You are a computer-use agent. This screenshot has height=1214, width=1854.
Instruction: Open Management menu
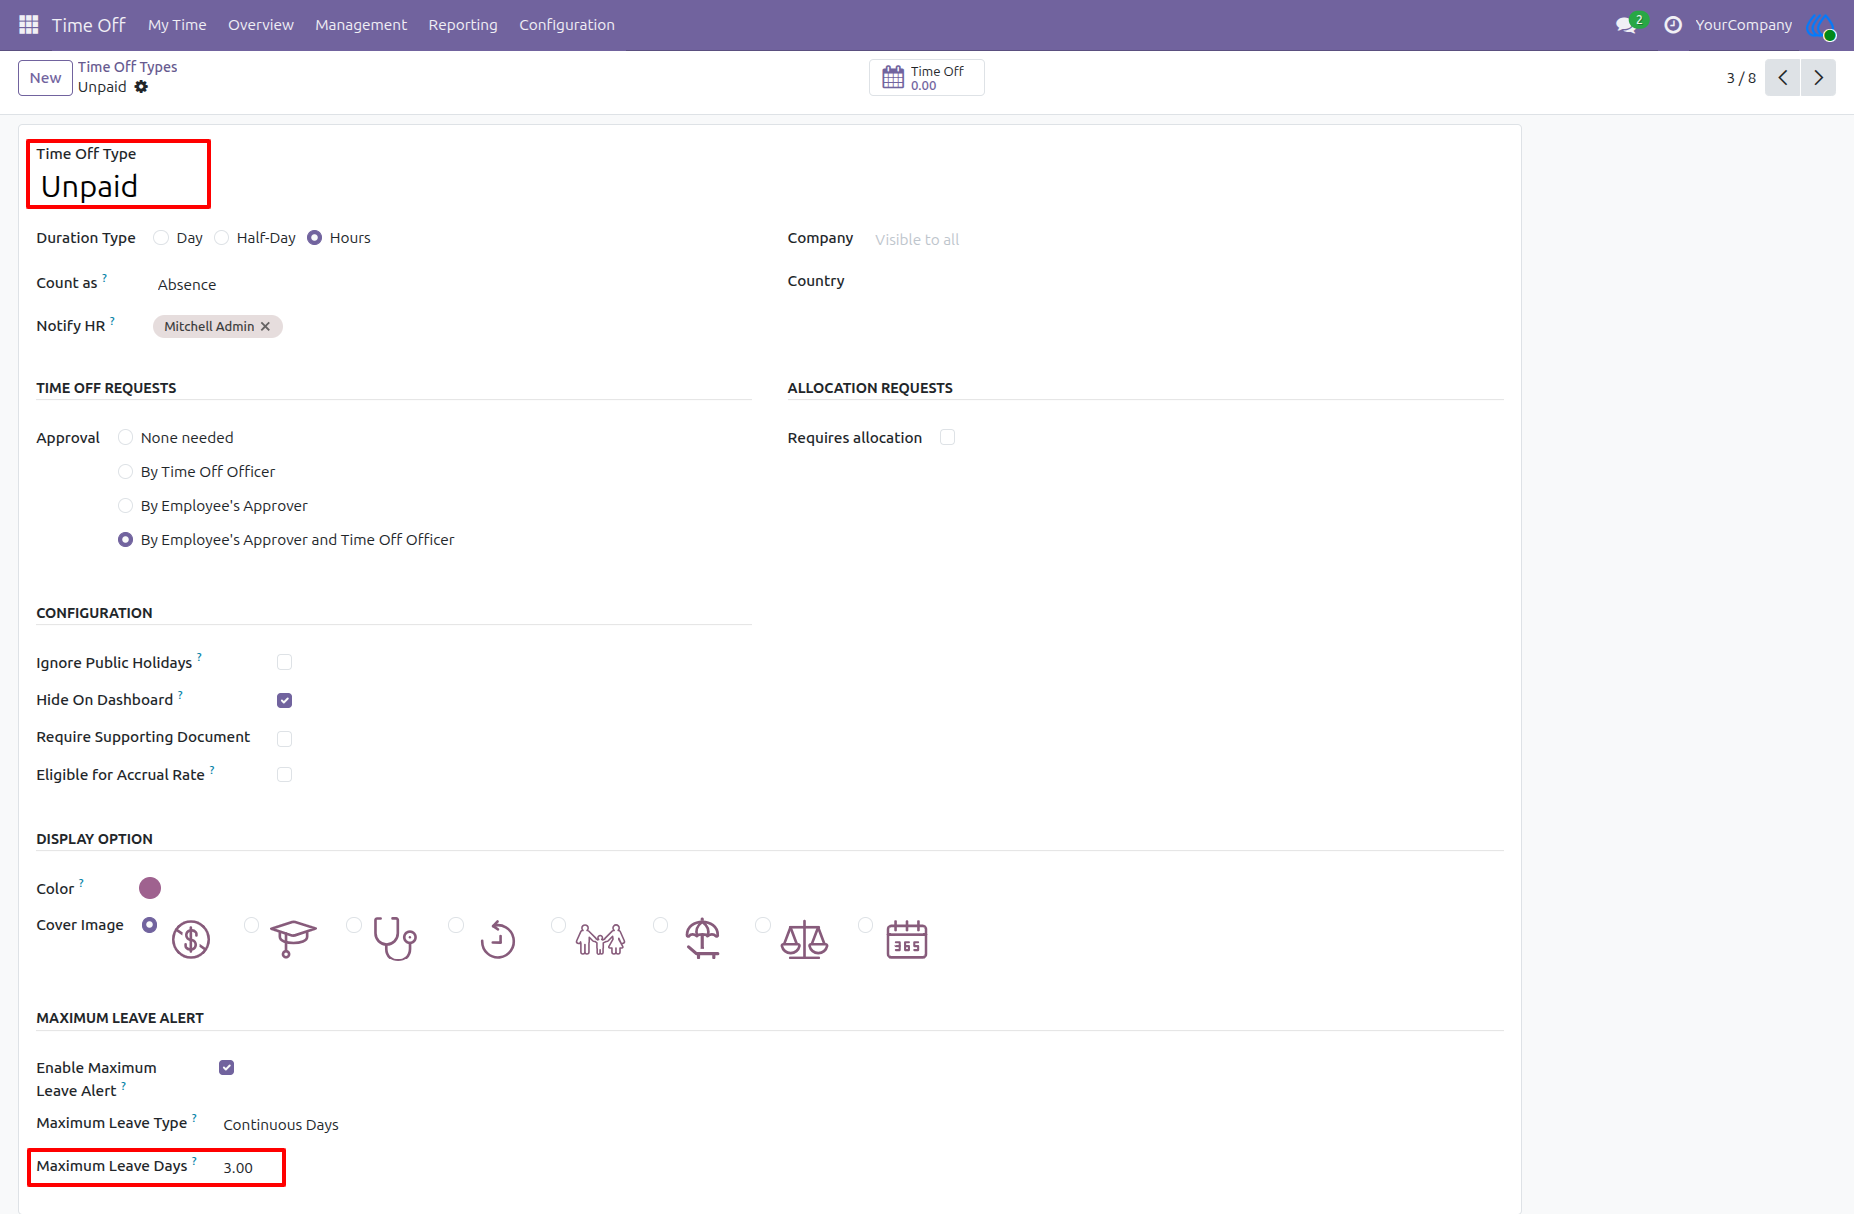tap(361, 25)
